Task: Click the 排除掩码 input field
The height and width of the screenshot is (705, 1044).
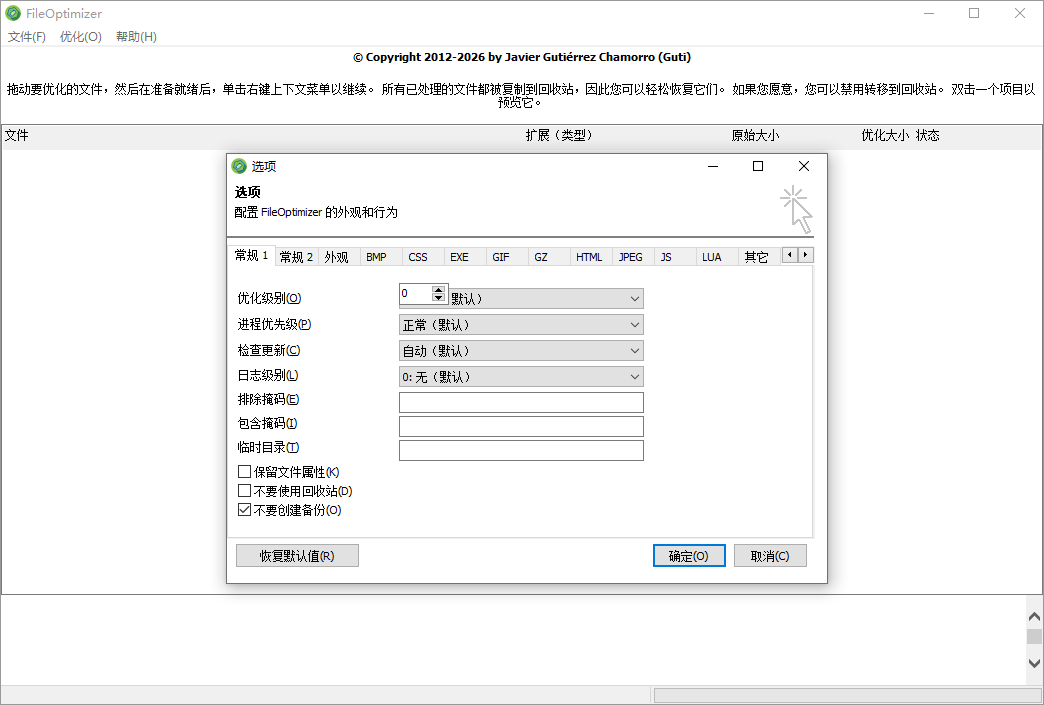Action: pyautogui.click(x=521, y=402)
